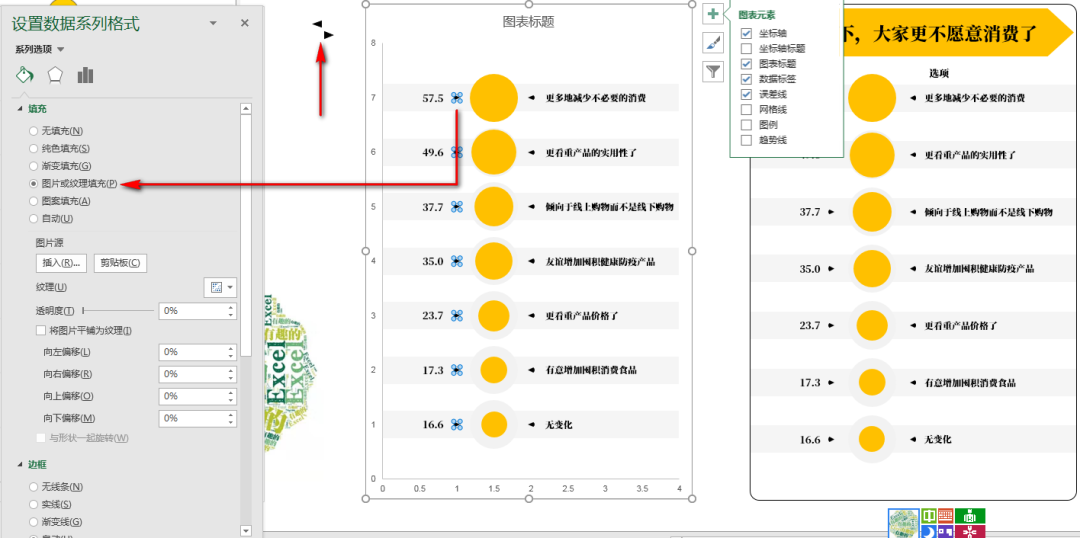Screen dimensions: 1080x538
Task: Select the blue marker beside 49.6
Action: (x=457, y=152)
